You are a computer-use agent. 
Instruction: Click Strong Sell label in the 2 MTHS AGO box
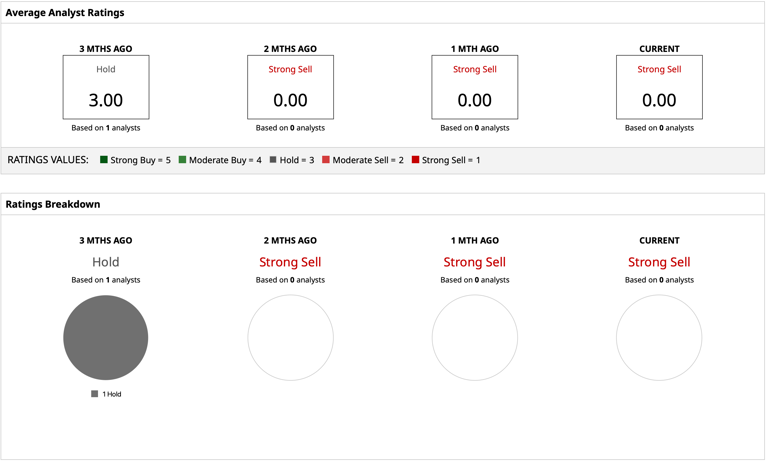pos(290,70)
